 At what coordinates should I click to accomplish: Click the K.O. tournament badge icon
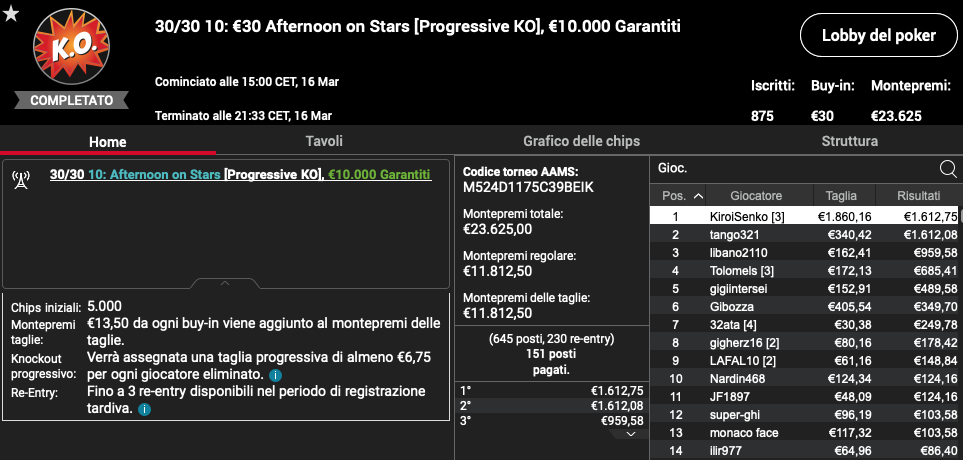pos(71,47)
